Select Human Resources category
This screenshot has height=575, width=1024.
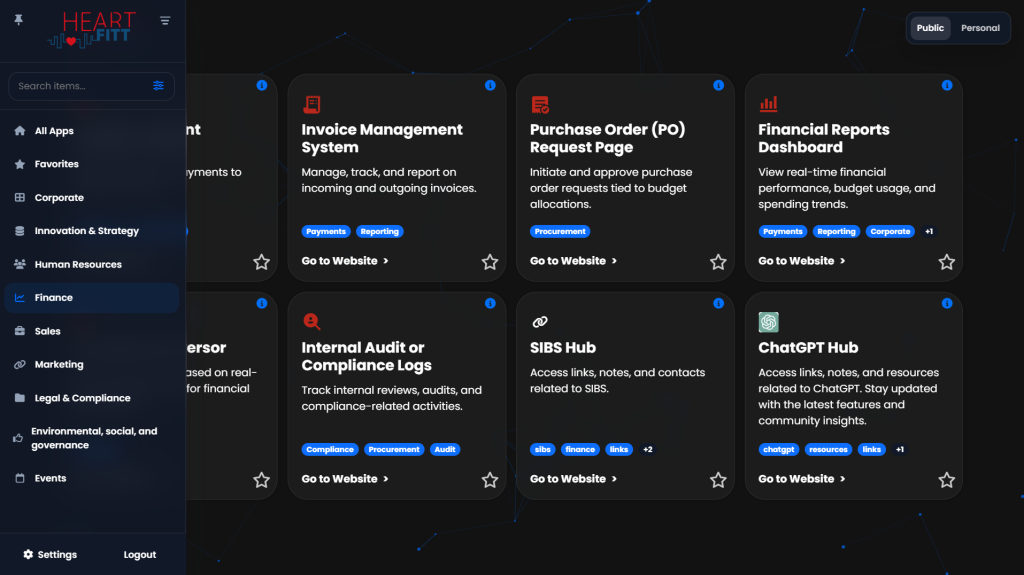pos(91,264)
